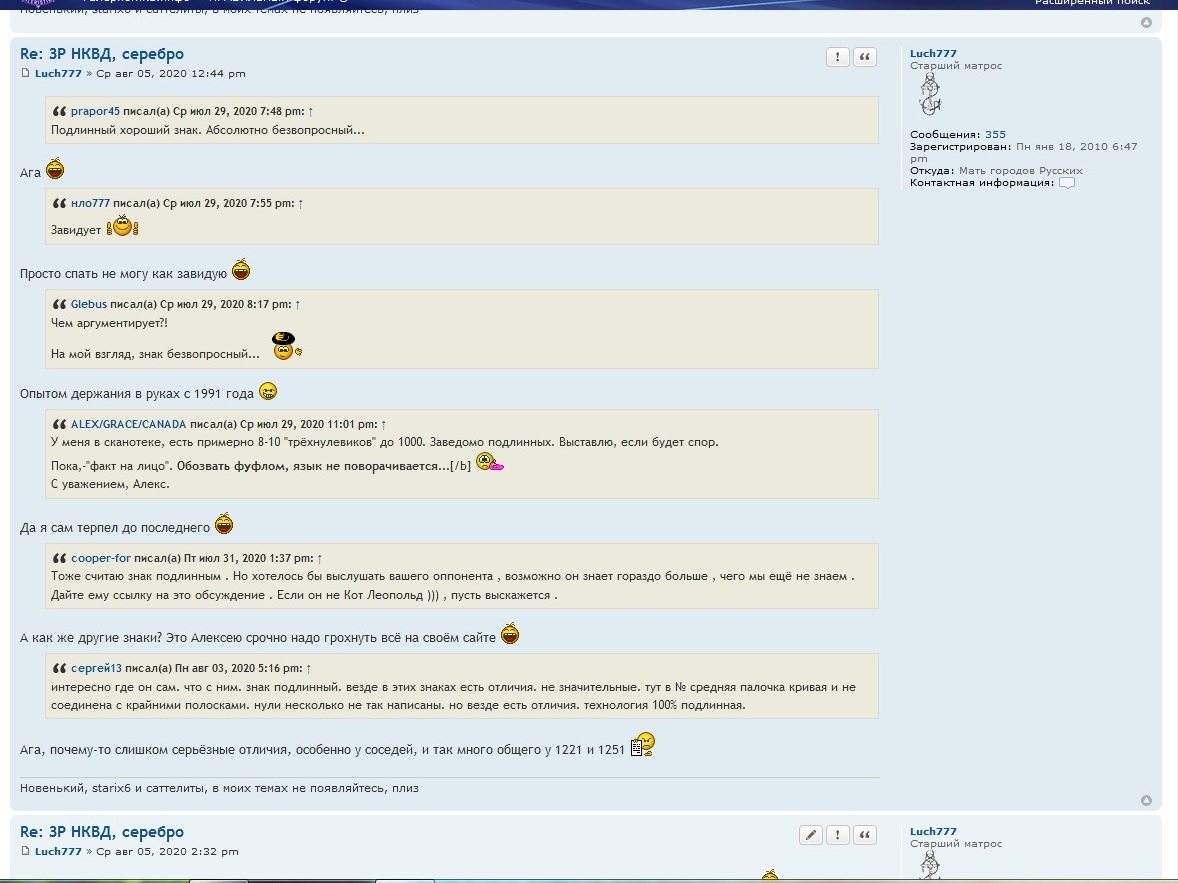Open the first 'Re: ЗР НКВД, серебро' post title
This screenshot has width=1178, height=883.
pyautogui.click(x=102, y=54)
